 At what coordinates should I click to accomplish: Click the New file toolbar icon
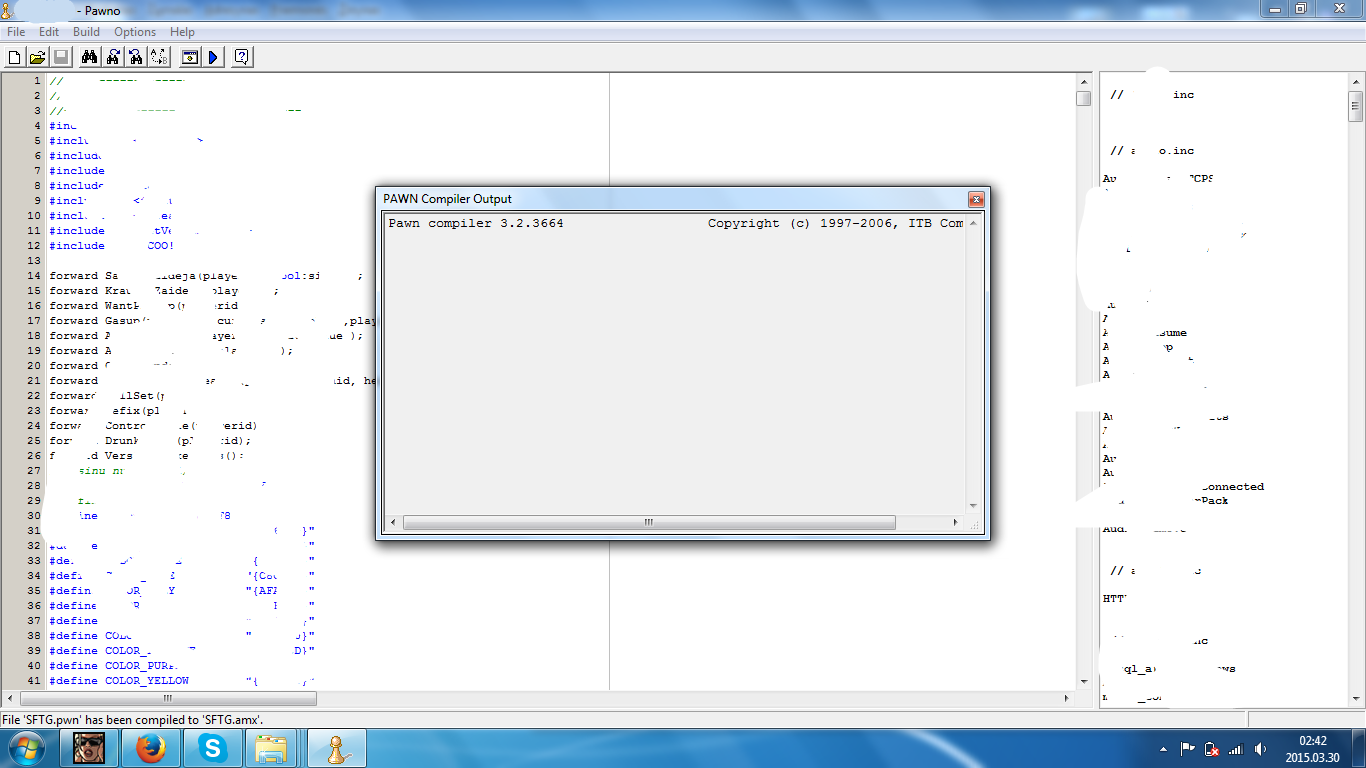[14, 57]
